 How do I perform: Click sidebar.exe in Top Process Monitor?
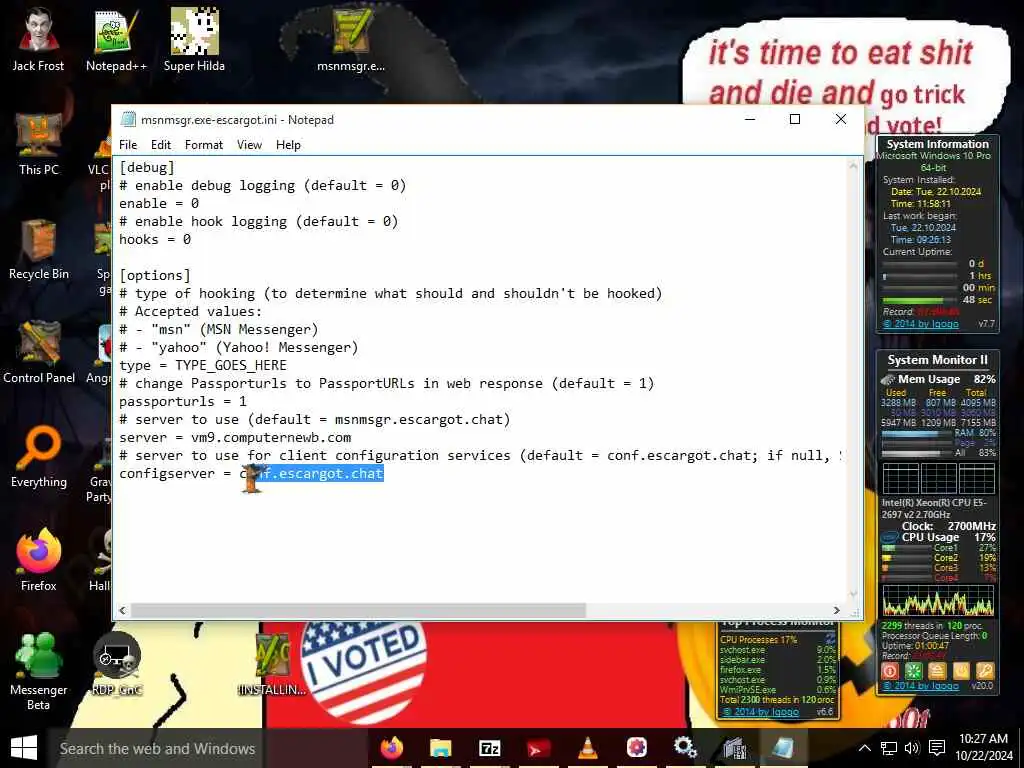(x=742, y=660)
